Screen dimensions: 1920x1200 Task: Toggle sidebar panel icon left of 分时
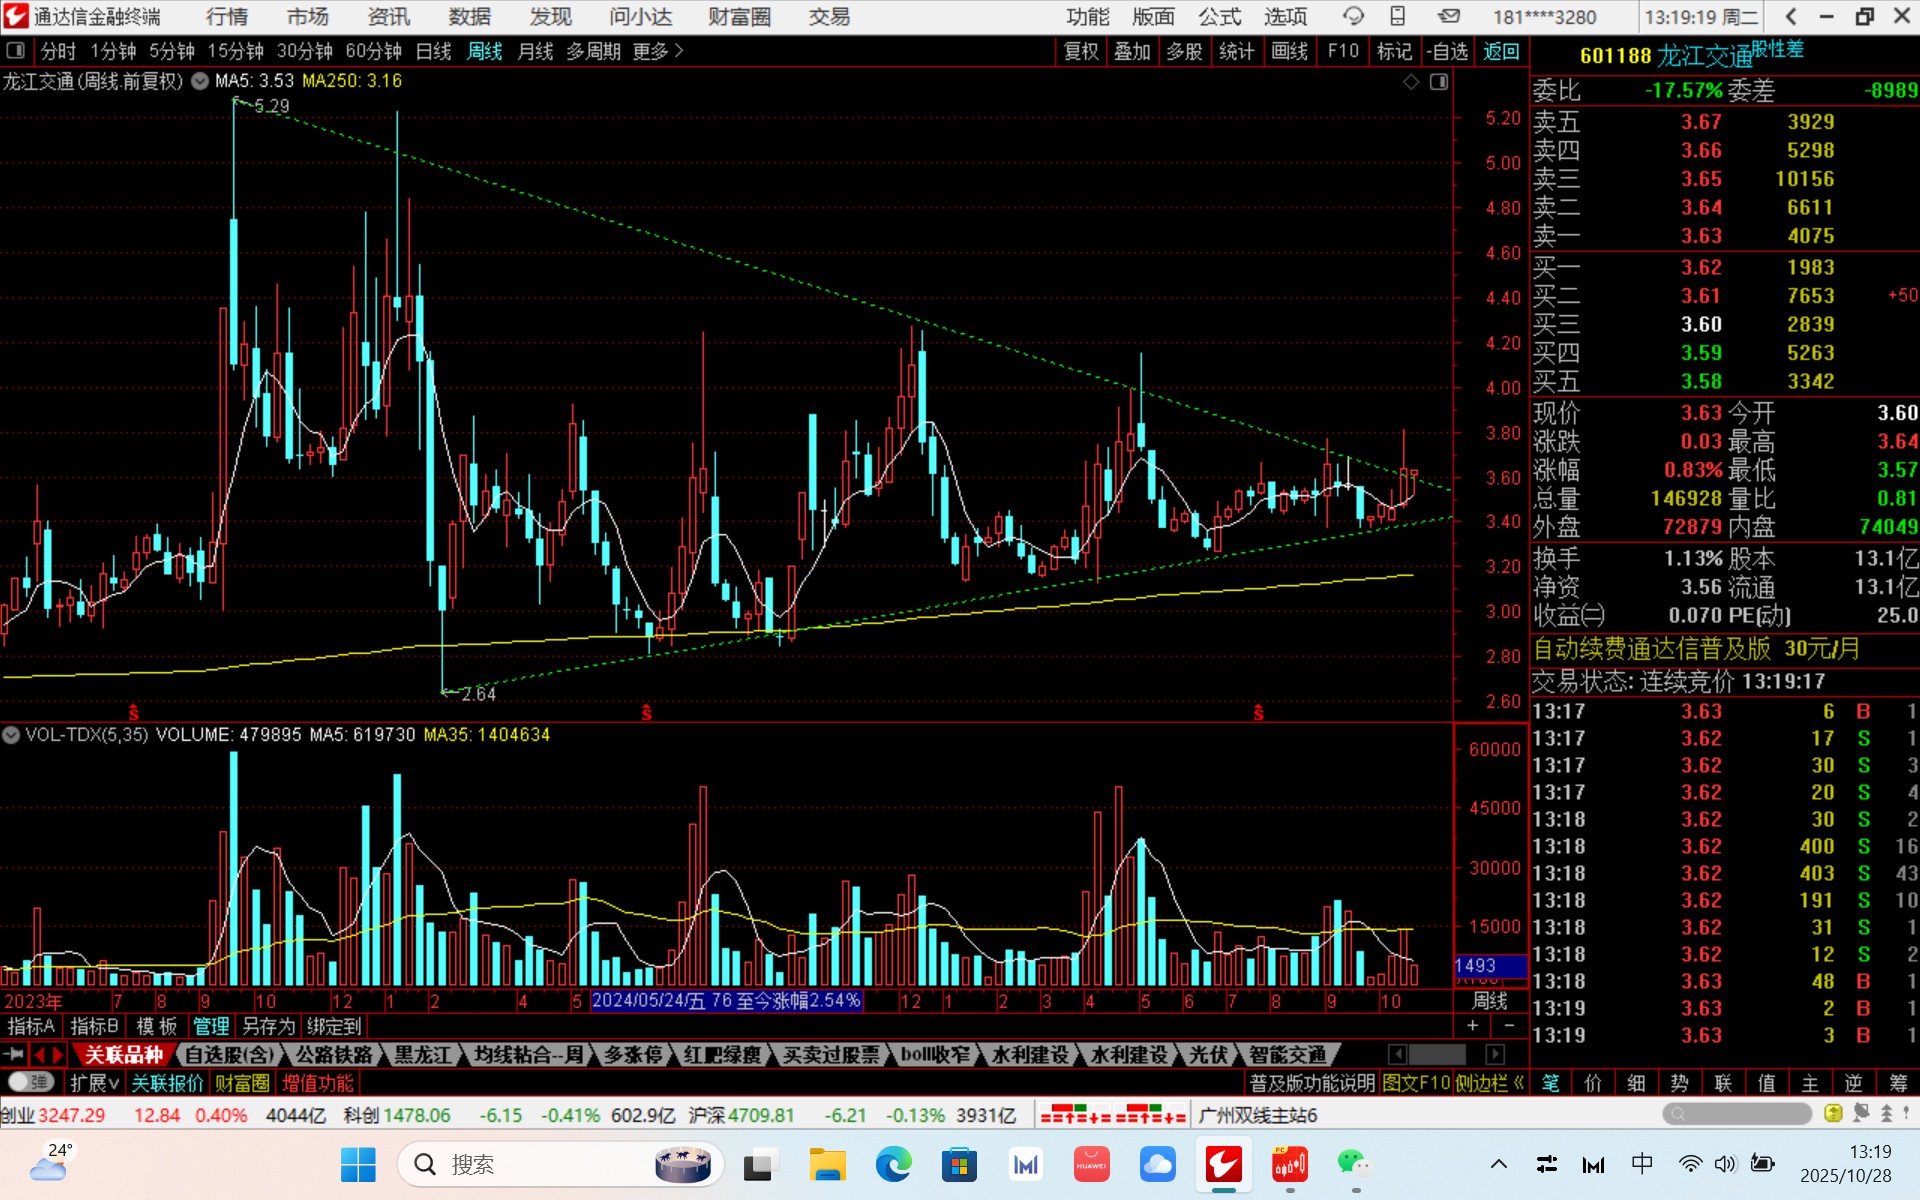pos(15,50)
